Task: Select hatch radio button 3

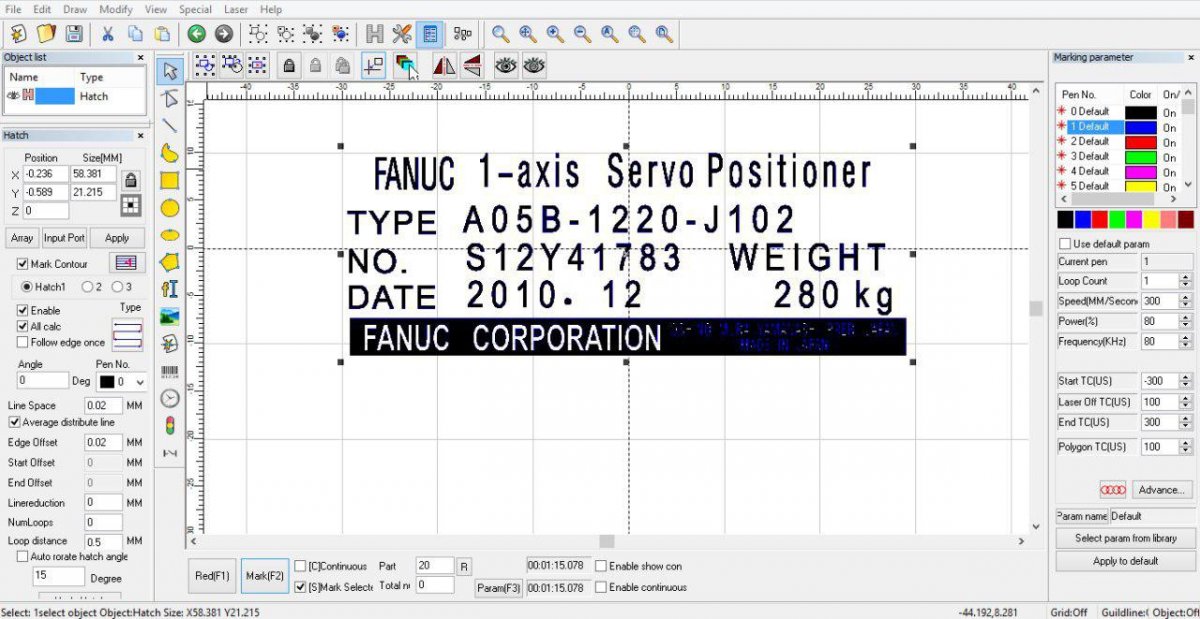Action: coord(117,286)
